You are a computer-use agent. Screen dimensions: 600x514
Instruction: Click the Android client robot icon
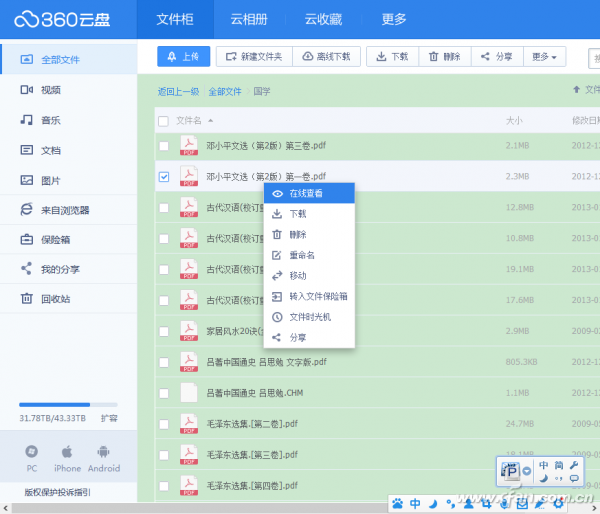(103, 452)
